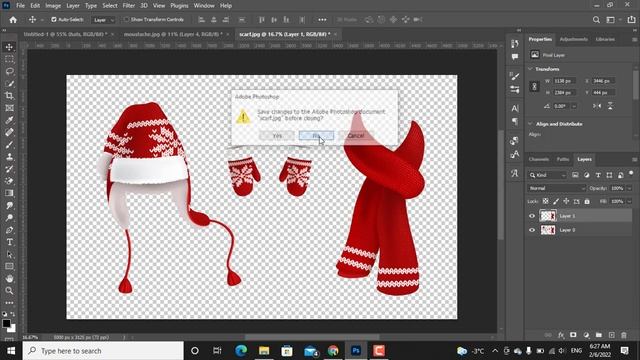640x360 pixels.
Task: Add layer style with fx icon
Action: point(561,335)
